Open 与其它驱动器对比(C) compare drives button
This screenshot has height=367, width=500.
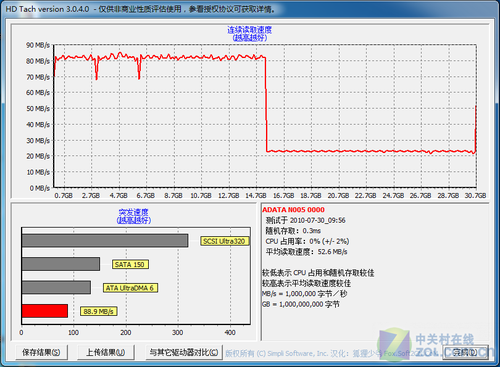click(184, 352)
